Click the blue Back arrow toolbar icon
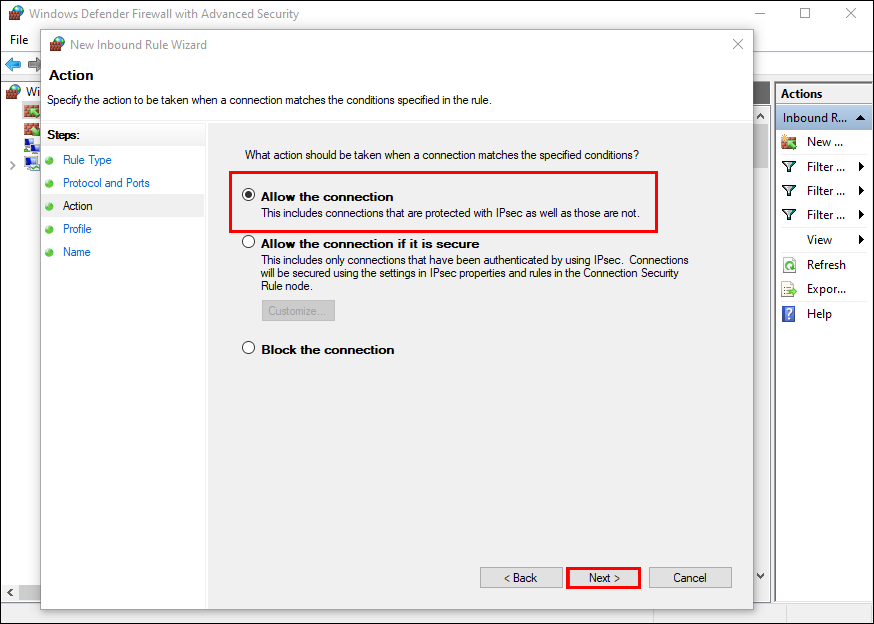Image resolution: width=874 pixels, height=624 pixels. coord(13,64)
